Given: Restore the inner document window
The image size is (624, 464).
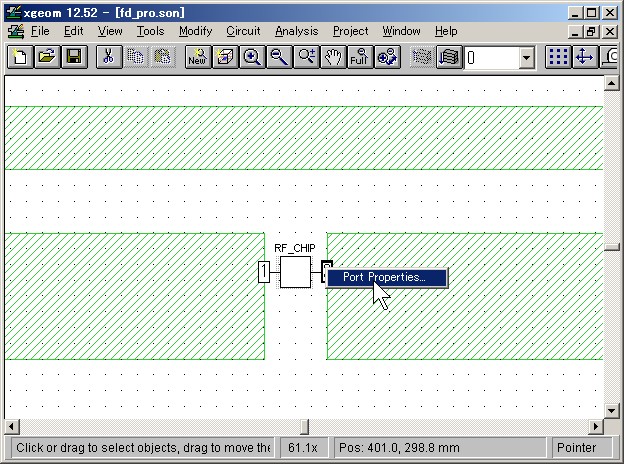Looking at the screenshot, I should click(x=592, y=31).
